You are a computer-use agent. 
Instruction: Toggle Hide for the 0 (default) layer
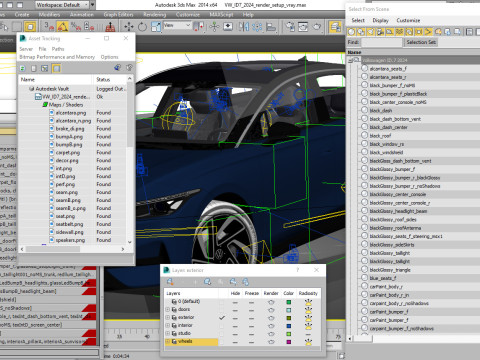(235, 302)
